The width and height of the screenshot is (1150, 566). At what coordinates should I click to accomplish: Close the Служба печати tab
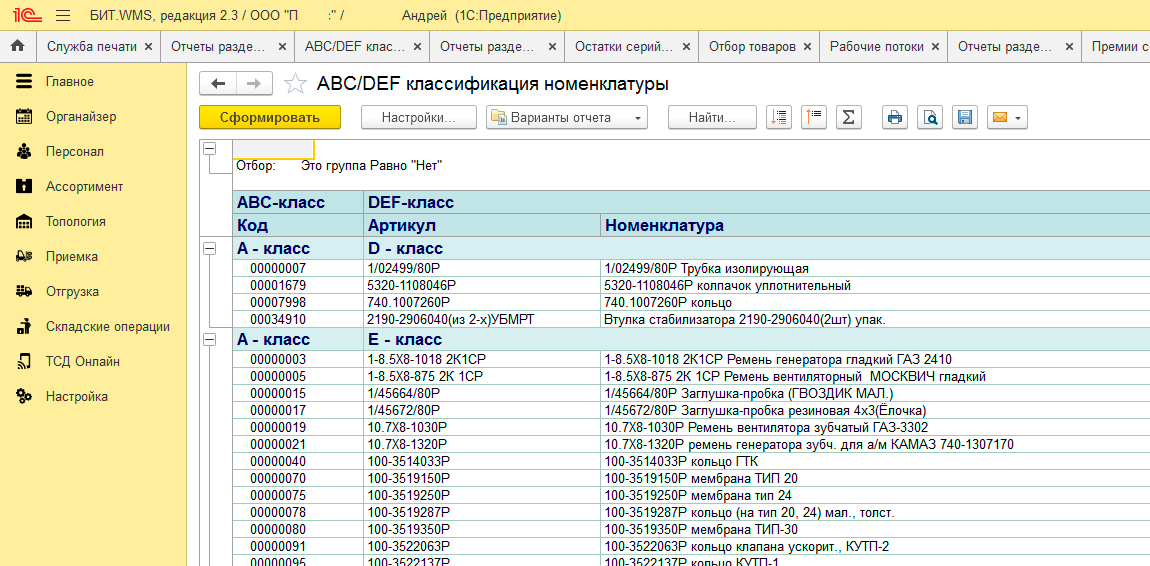pyautogui.click(x=148, y=46)
